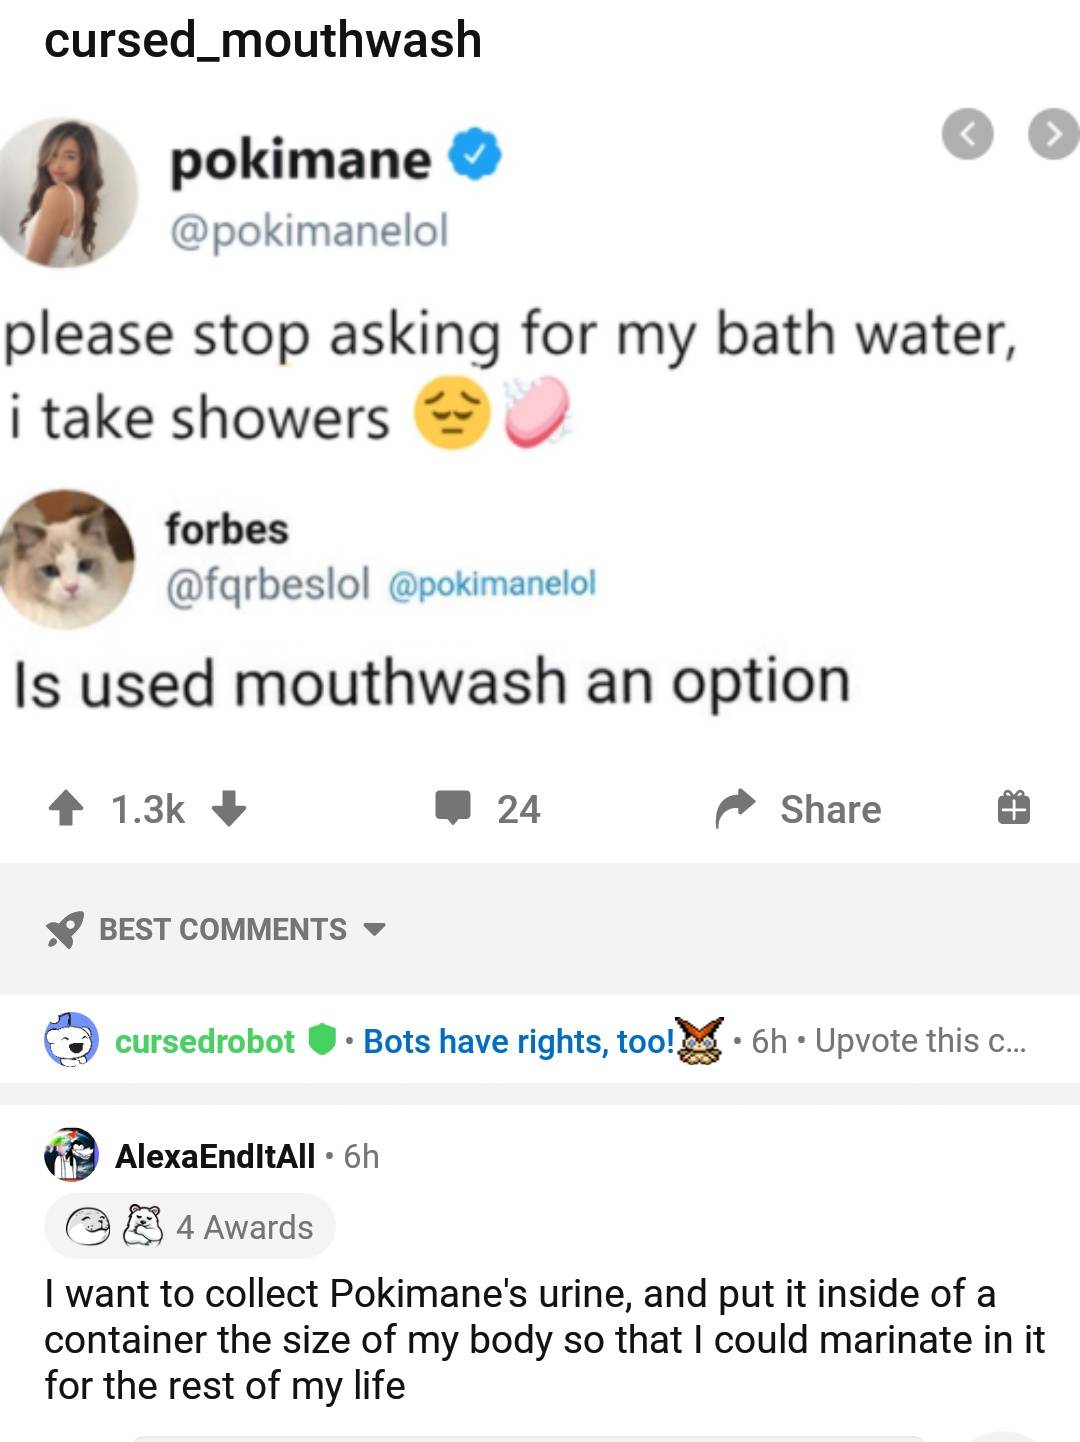Screen dimensions: 1080x1442
Task: Tap AlexaEndItAll's avatar image
Action: 70,1155
